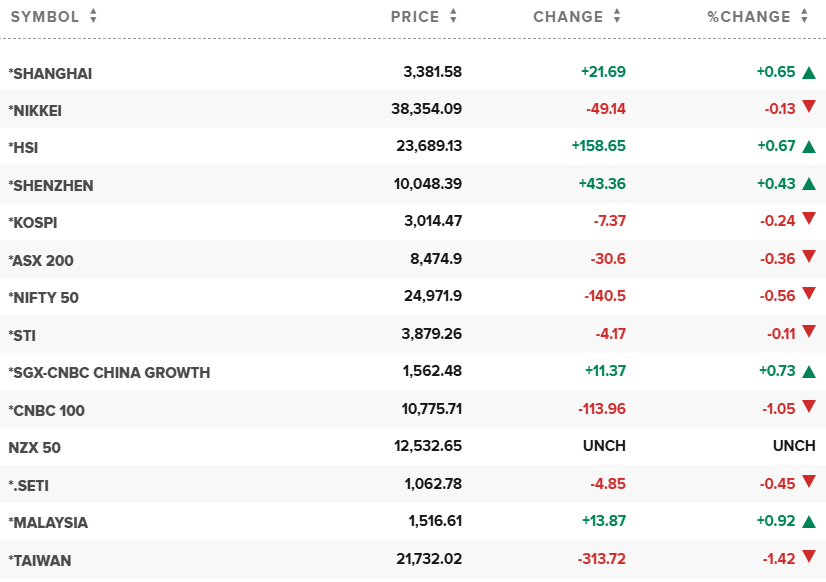Viewport: 826px width, 582px height.
Task: Open SGX-CNBC China Growth quote
Action: point(109,372)
